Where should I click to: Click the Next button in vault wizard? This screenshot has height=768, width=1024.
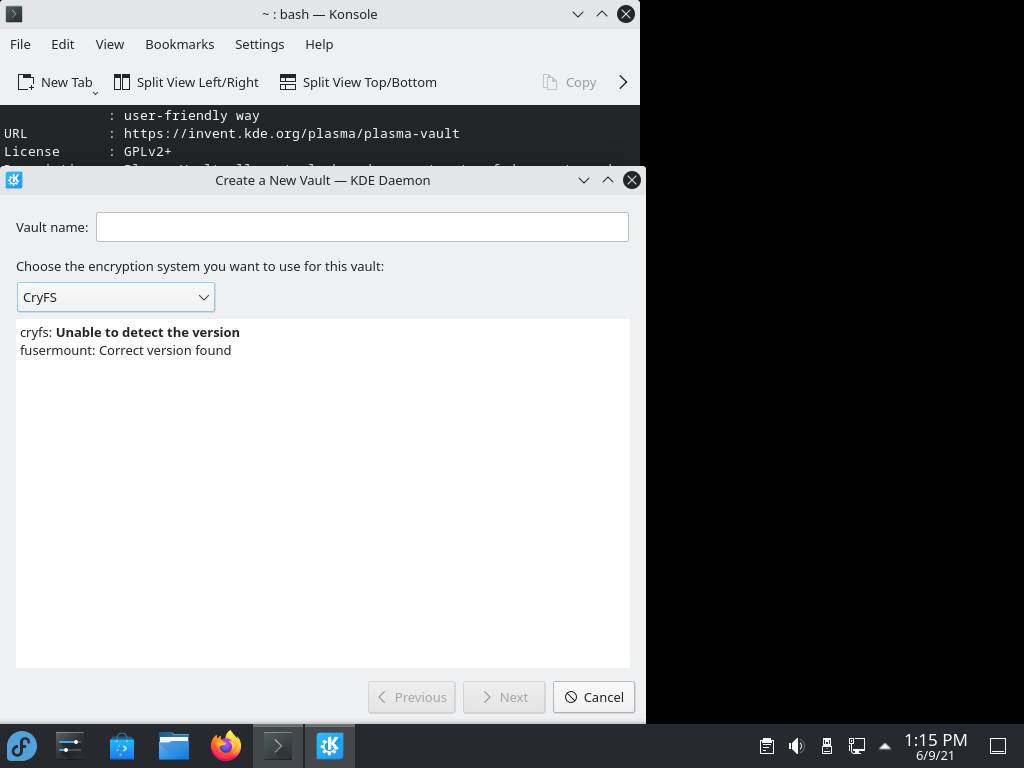504,697
